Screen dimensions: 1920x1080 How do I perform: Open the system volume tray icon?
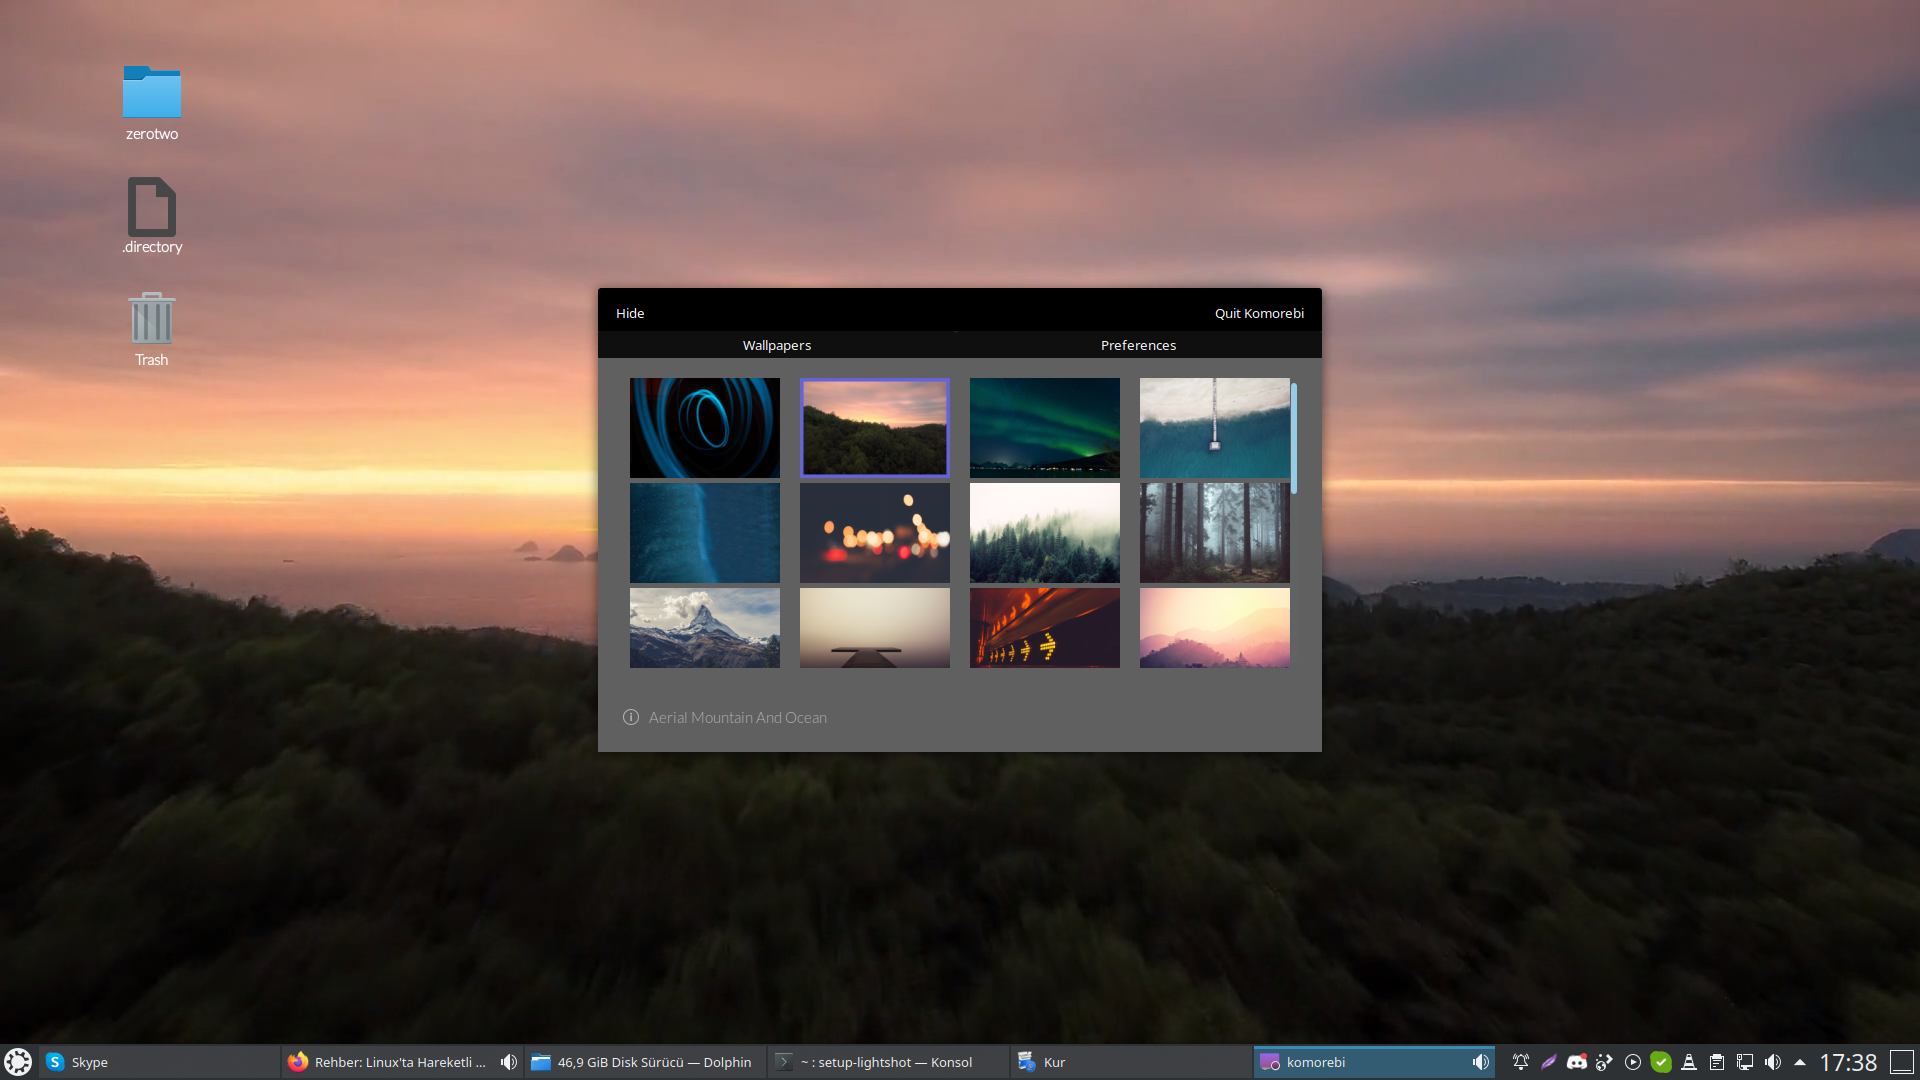pyautogui.click(x=1773, y=1062)
